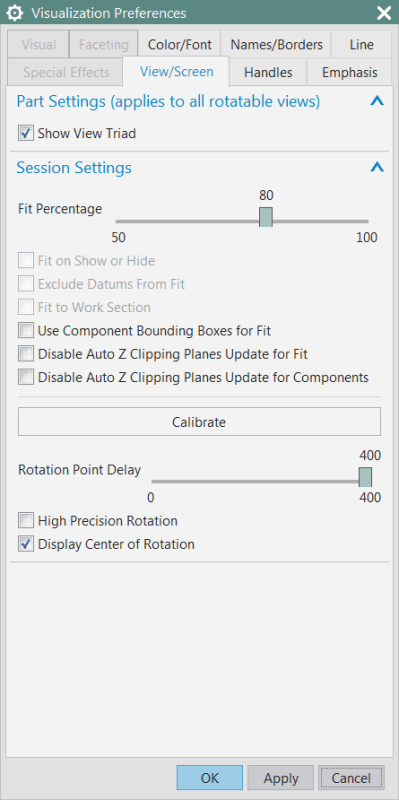Uncheck Show View Triad
Image resolution: width=399 pixels, height=800 pixels.
26,134
